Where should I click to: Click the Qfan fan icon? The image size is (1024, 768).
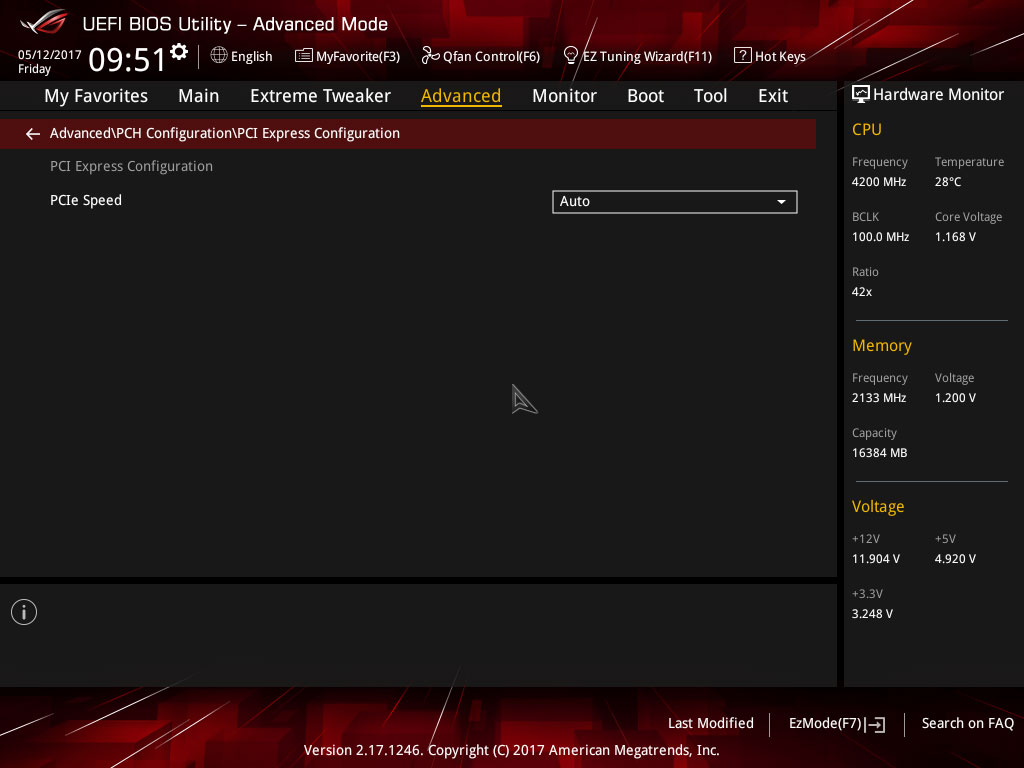pos(430,56)
